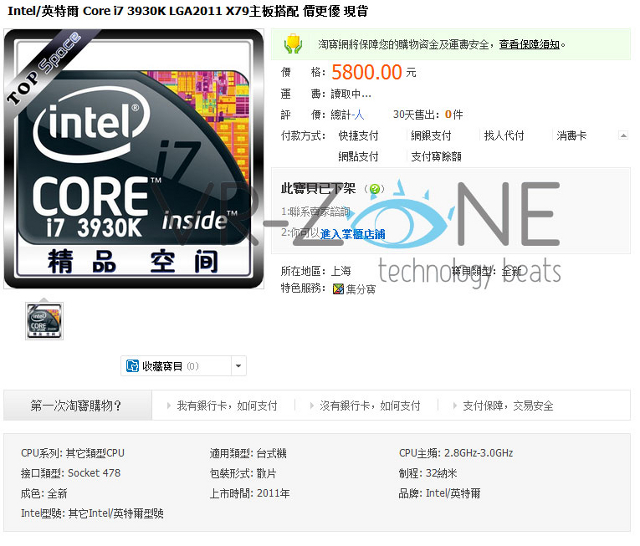Click the 消費卡 payment option
The height and width of the screenshot is (546, 640).
(571, 135)
